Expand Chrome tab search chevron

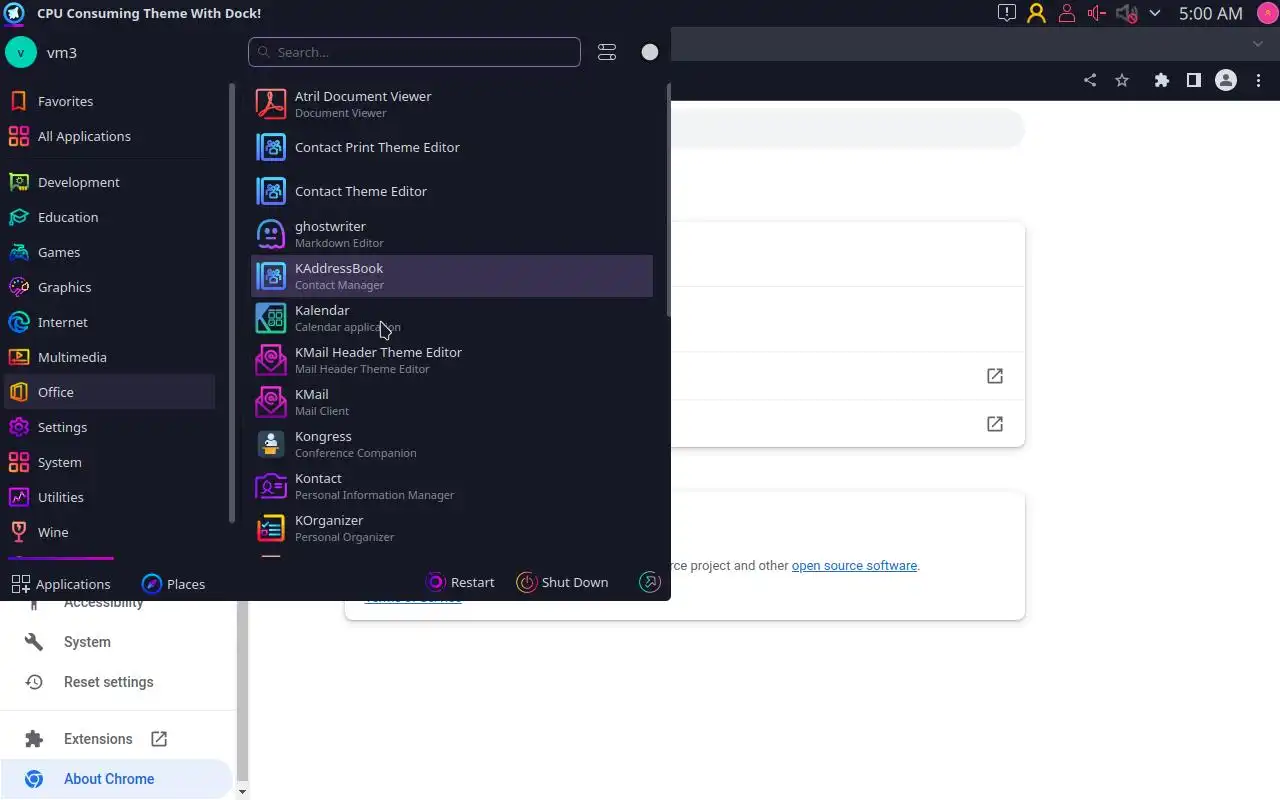pos(1258,44)
